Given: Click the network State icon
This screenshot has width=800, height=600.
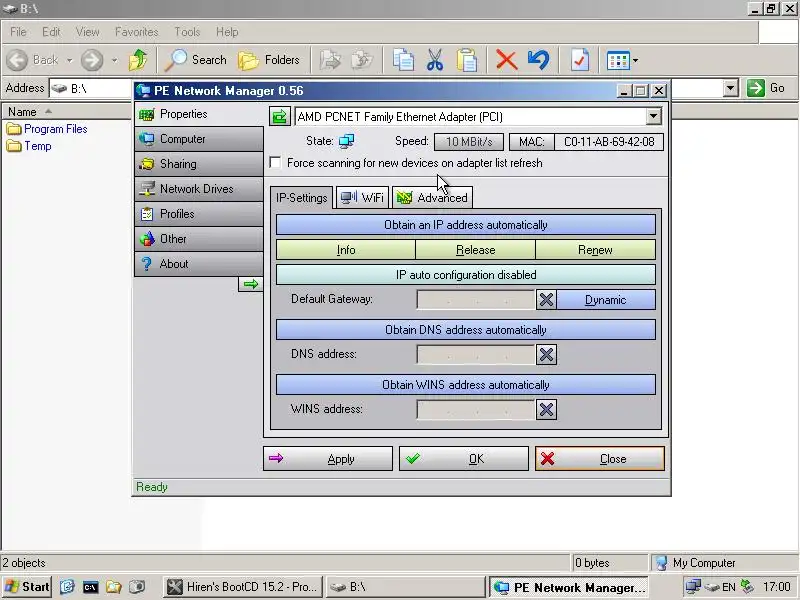Looking at the screenshot, I should click(346, 141).
